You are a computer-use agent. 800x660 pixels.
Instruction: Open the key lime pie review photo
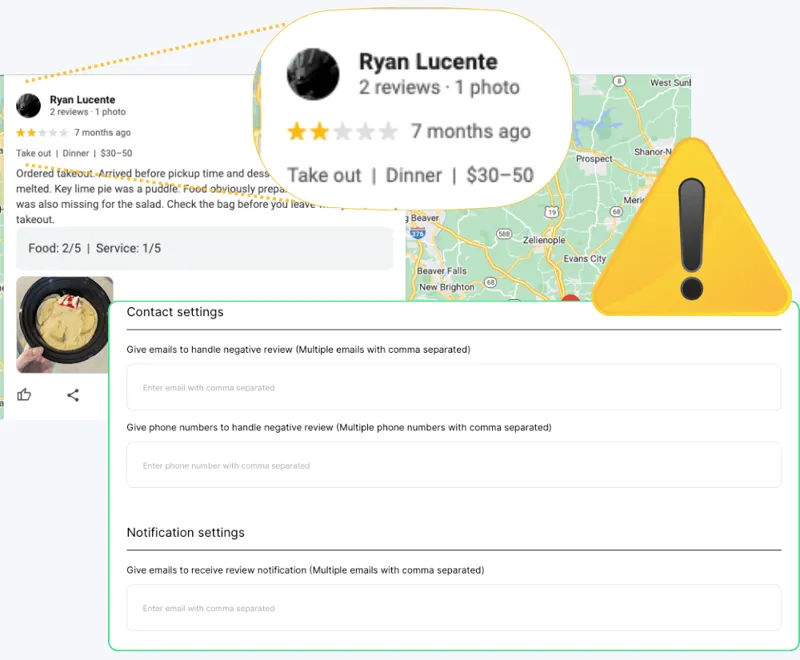64,325
